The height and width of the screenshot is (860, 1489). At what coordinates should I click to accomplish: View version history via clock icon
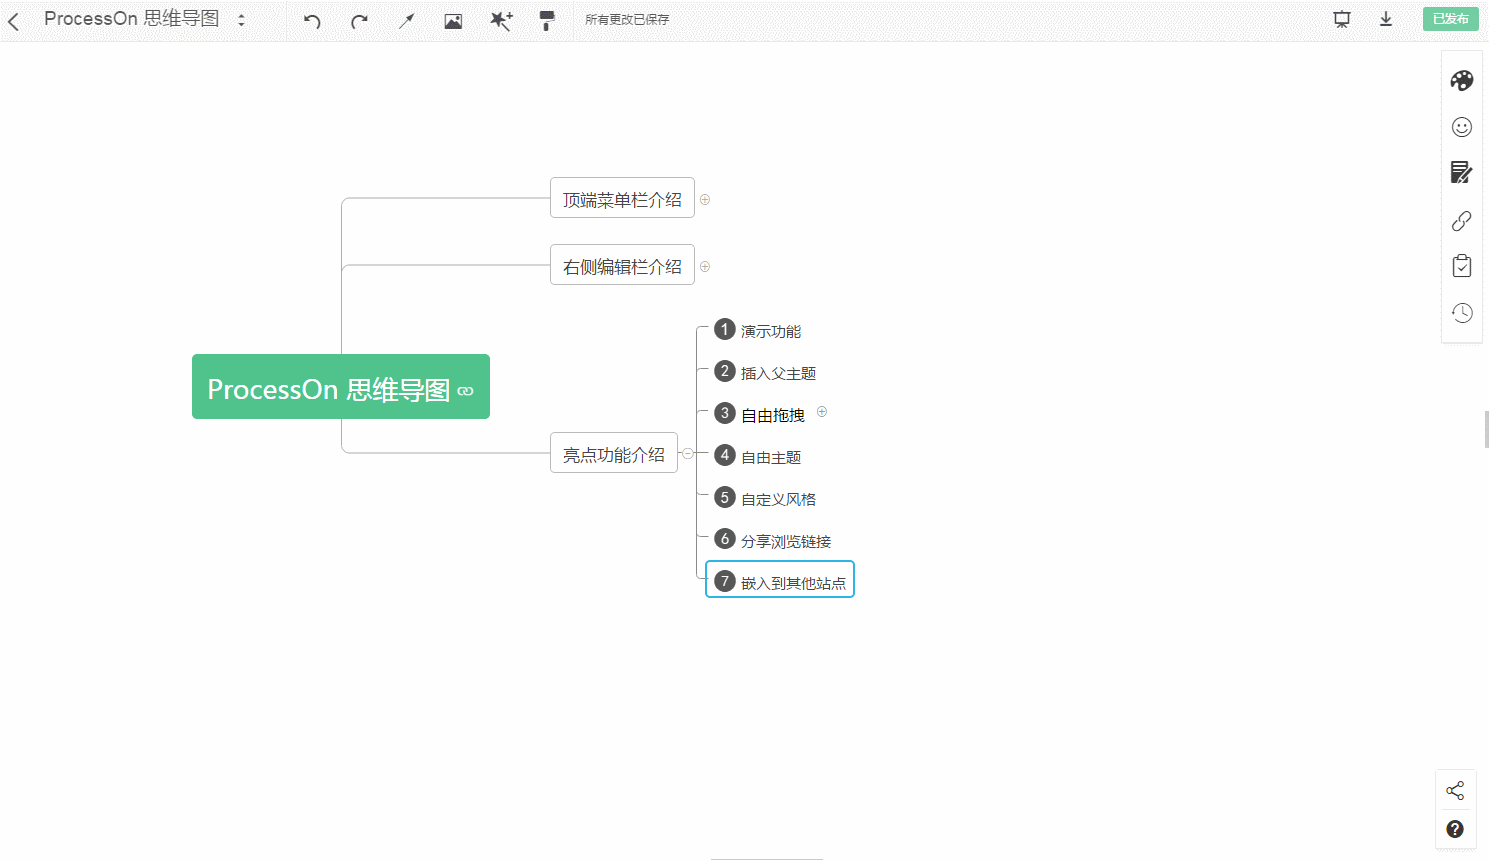[x=1461, y=312]
